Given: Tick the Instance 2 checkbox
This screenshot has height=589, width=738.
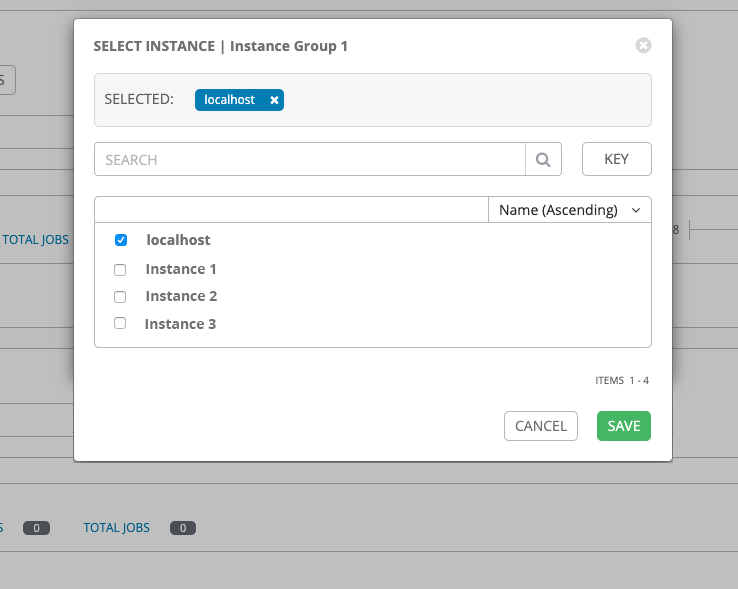Looking at the screenshot, I should point(120,297).
